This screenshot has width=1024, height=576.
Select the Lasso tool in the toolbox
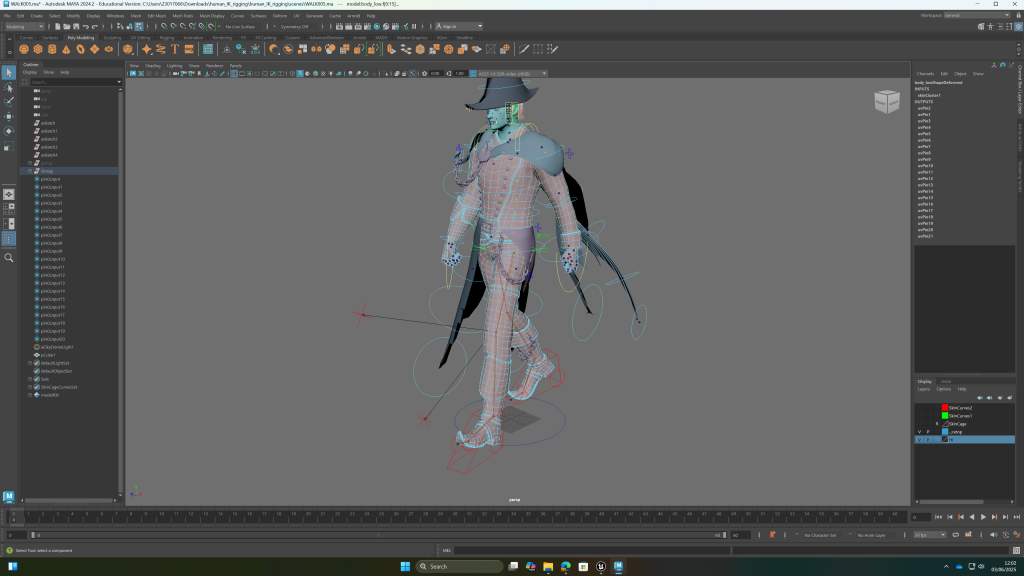[x=9, y=87]
